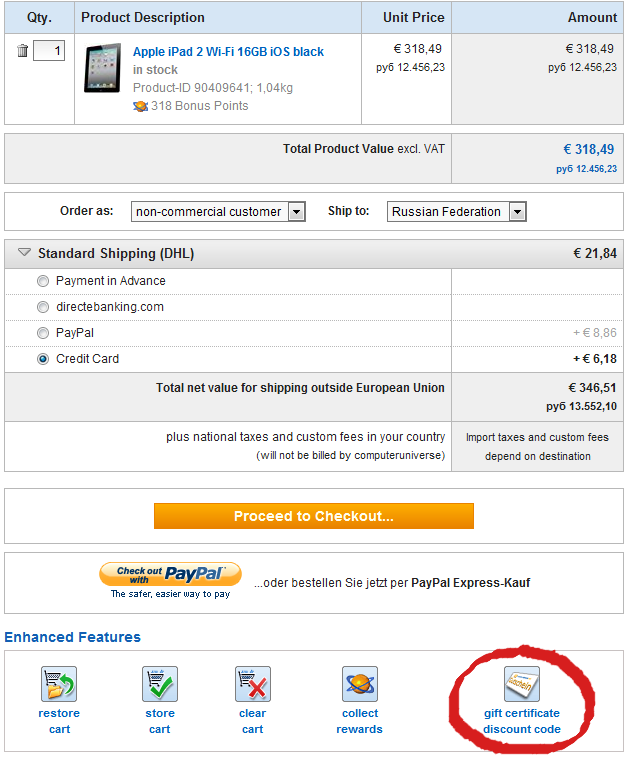Open the Apple iPad 2 Wi-Fi 16GB link
Image resolution: width=630 pixels, height=762 pixels.
click(x=228, y=52)
